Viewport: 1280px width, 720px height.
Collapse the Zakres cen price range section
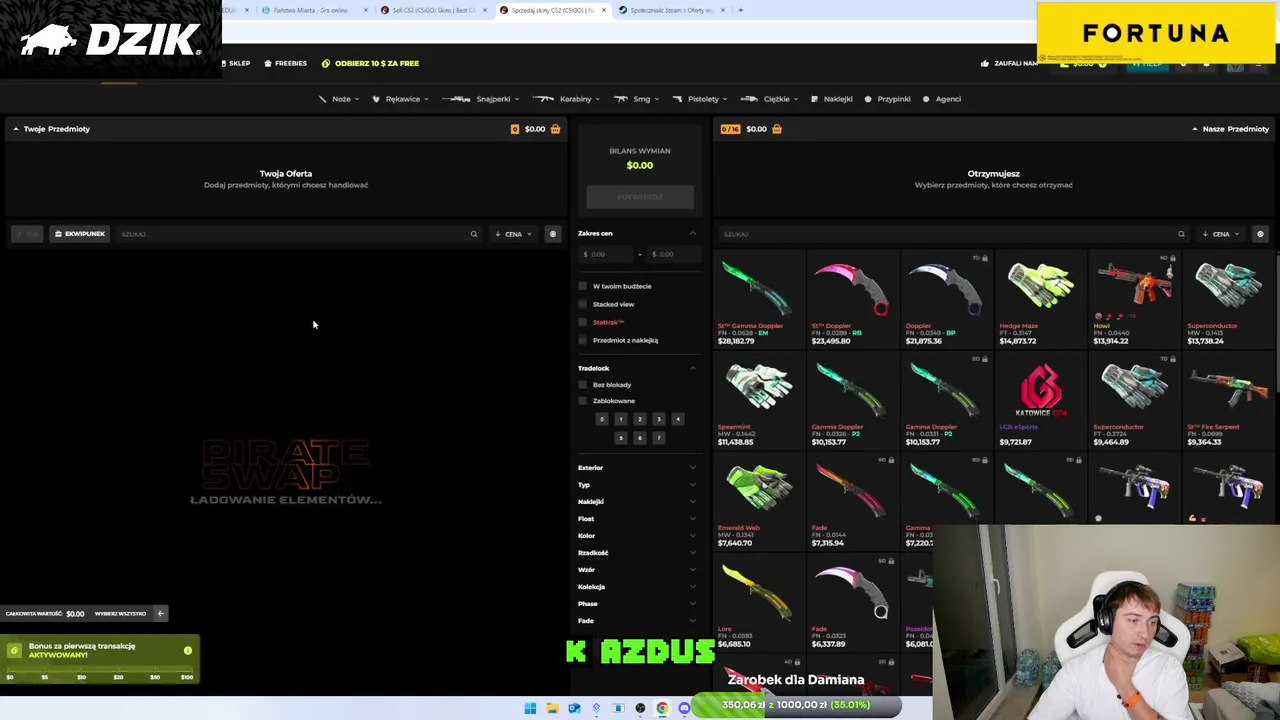(x=692, y=233)
